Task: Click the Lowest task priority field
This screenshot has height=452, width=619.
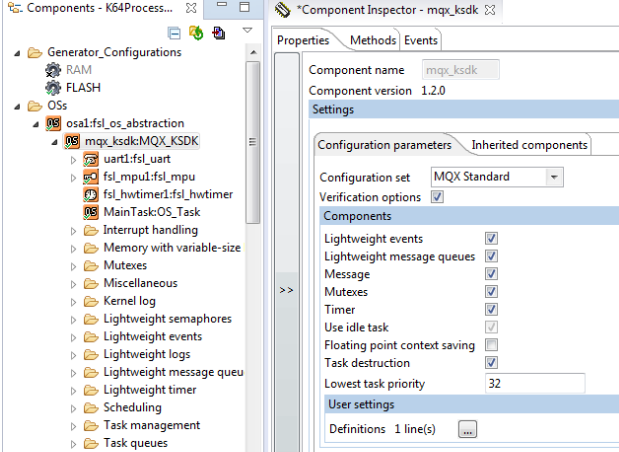Action: coord(534,383)
